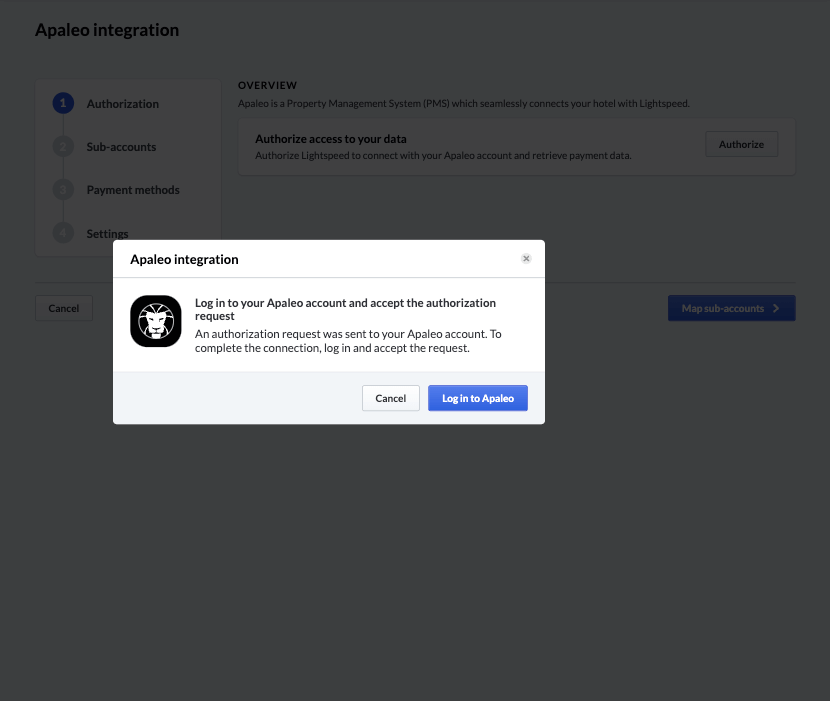Click the dialog title Apaleo integration
The height and width of the screenshot is (701, 830).
pyautogui.click(x=184, y=259)
